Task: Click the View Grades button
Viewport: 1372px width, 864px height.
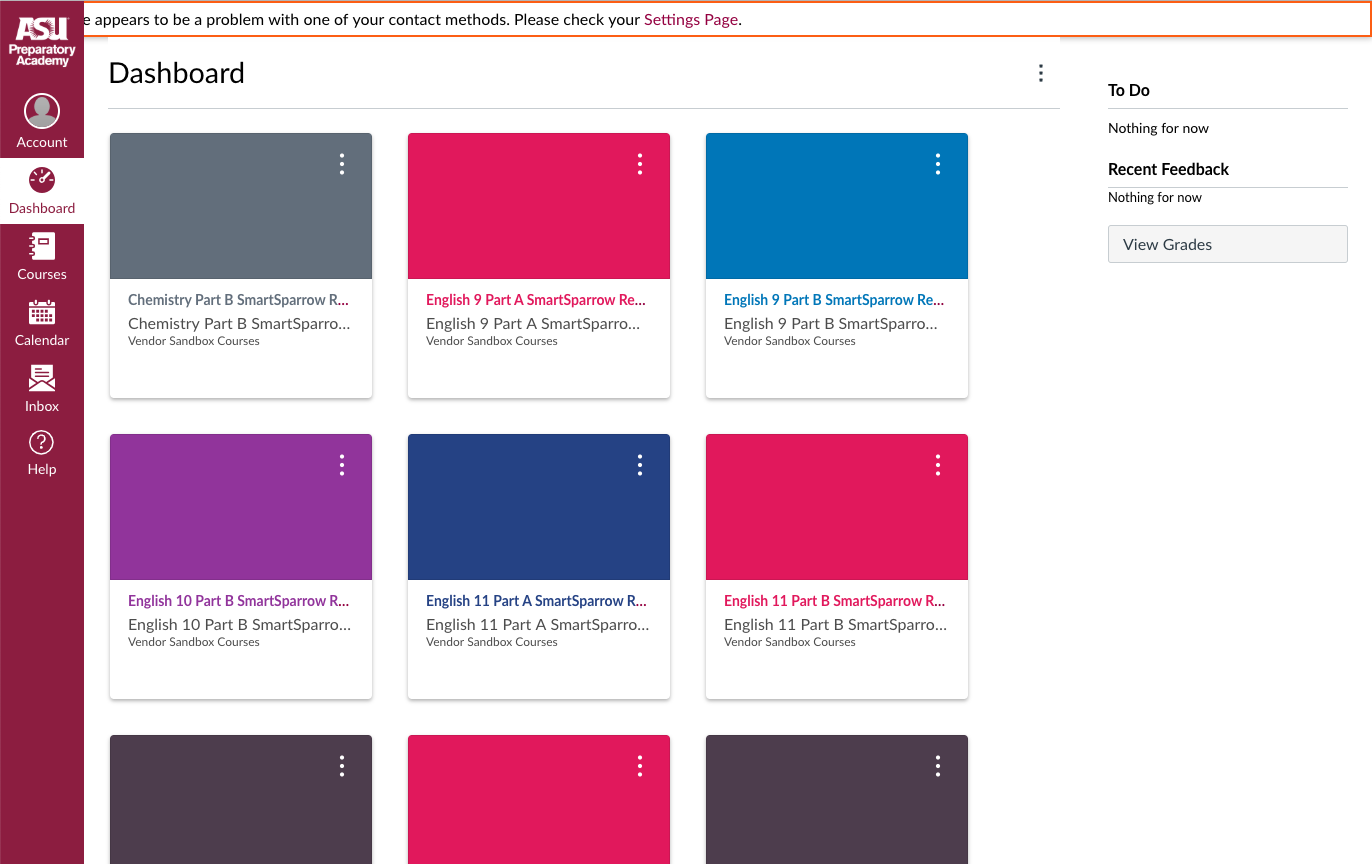Action: click(x=1228, y=244)
